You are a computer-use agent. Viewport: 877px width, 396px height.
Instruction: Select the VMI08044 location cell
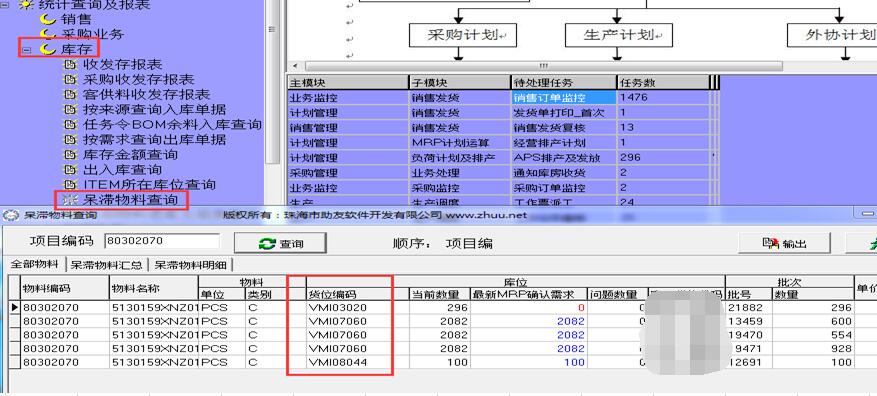357,362
